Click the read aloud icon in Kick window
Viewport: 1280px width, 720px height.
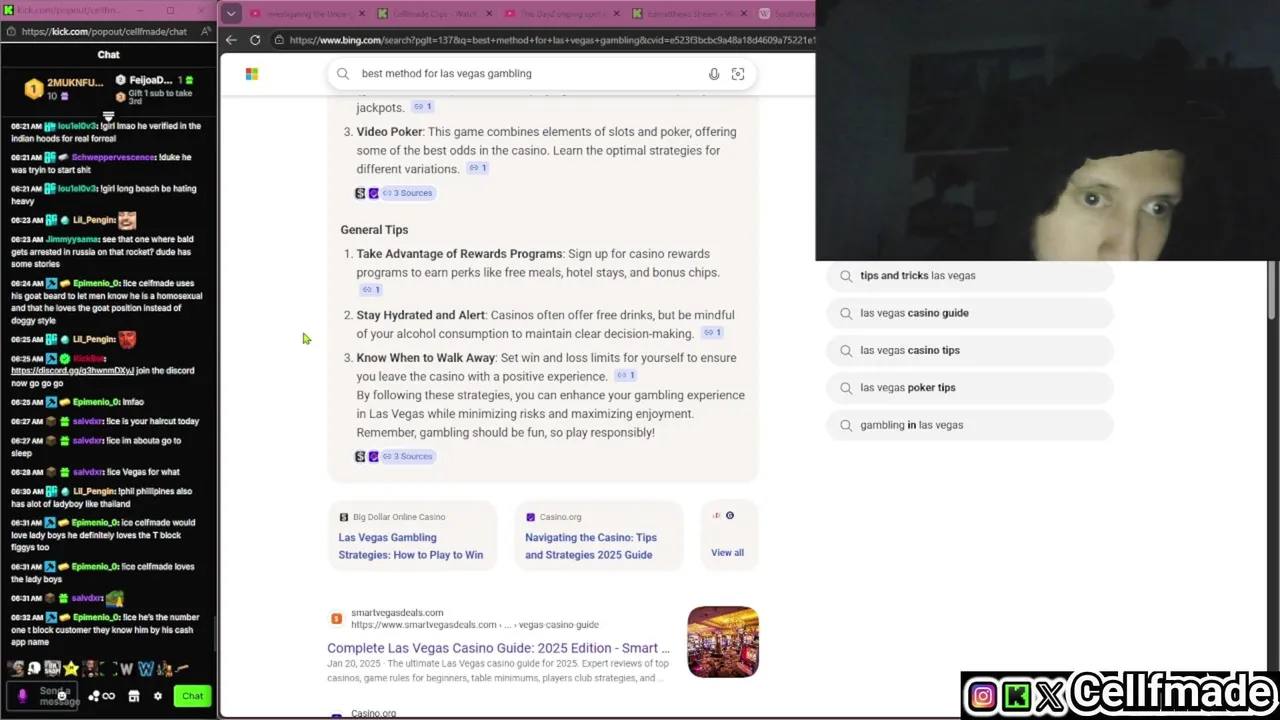205,31
